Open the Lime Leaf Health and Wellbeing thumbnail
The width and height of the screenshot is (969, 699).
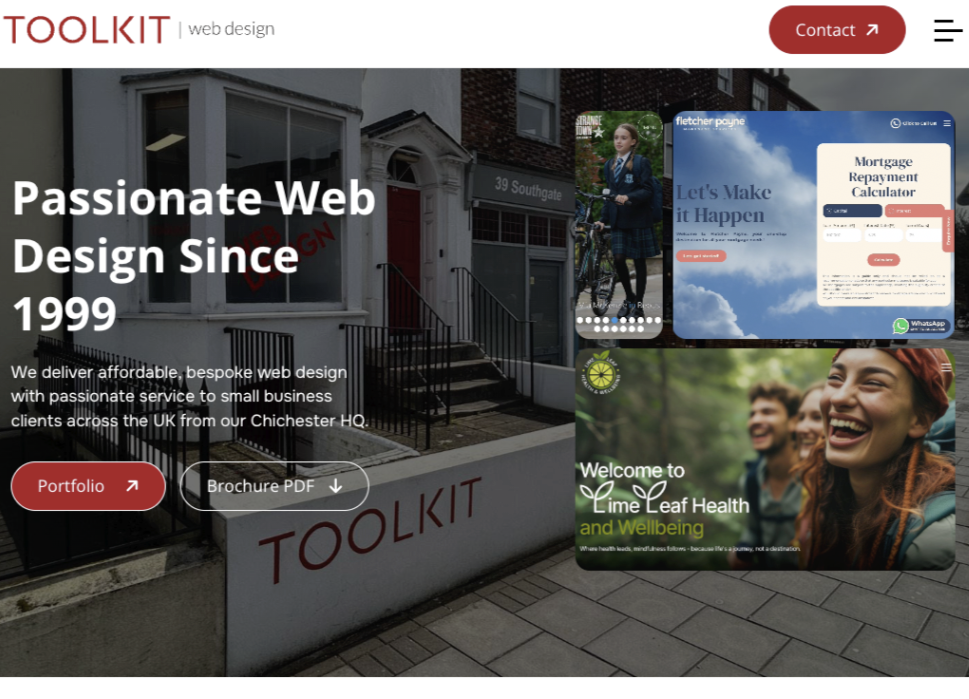pyautogui.click(x=765, y=459)
